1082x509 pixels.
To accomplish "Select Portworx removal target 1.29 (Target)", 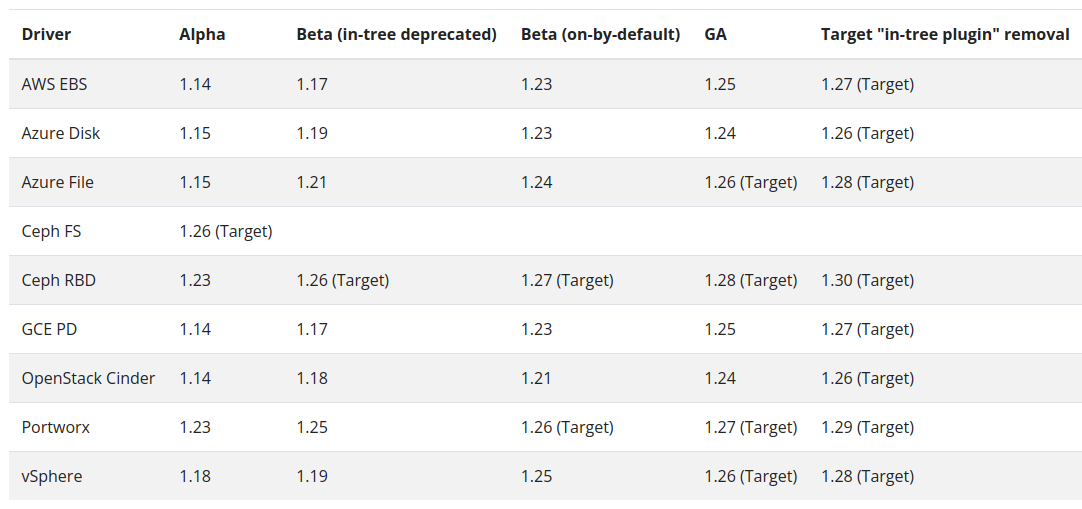I will tap(867, 427).
